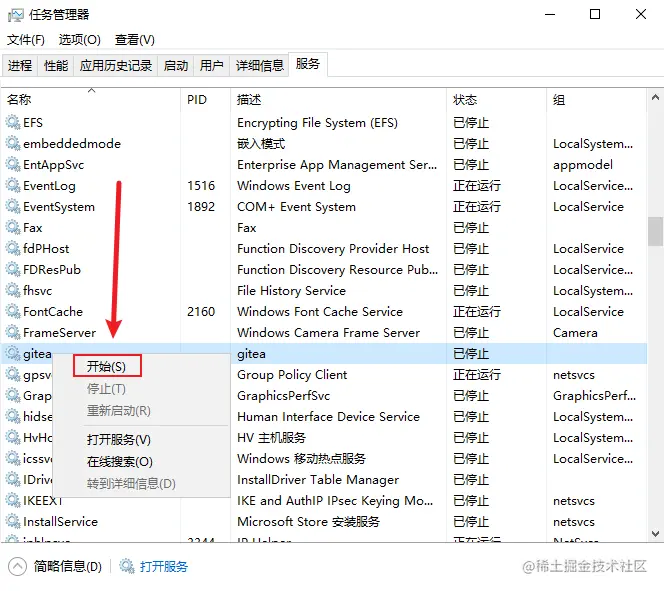Screen dimensions: 664x591
Task: Switch to the 性能 tab
Action: point(56,66)
